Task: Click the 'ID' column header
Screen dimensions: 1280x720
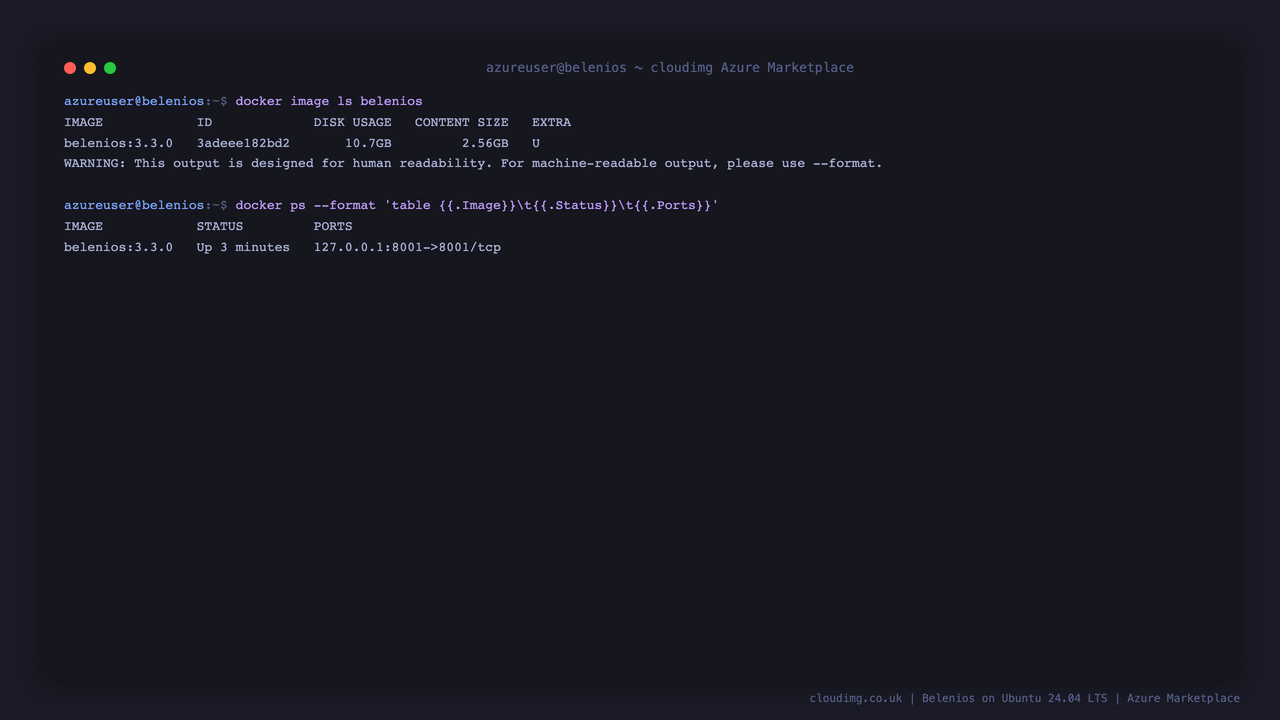Action: [204, 122]
